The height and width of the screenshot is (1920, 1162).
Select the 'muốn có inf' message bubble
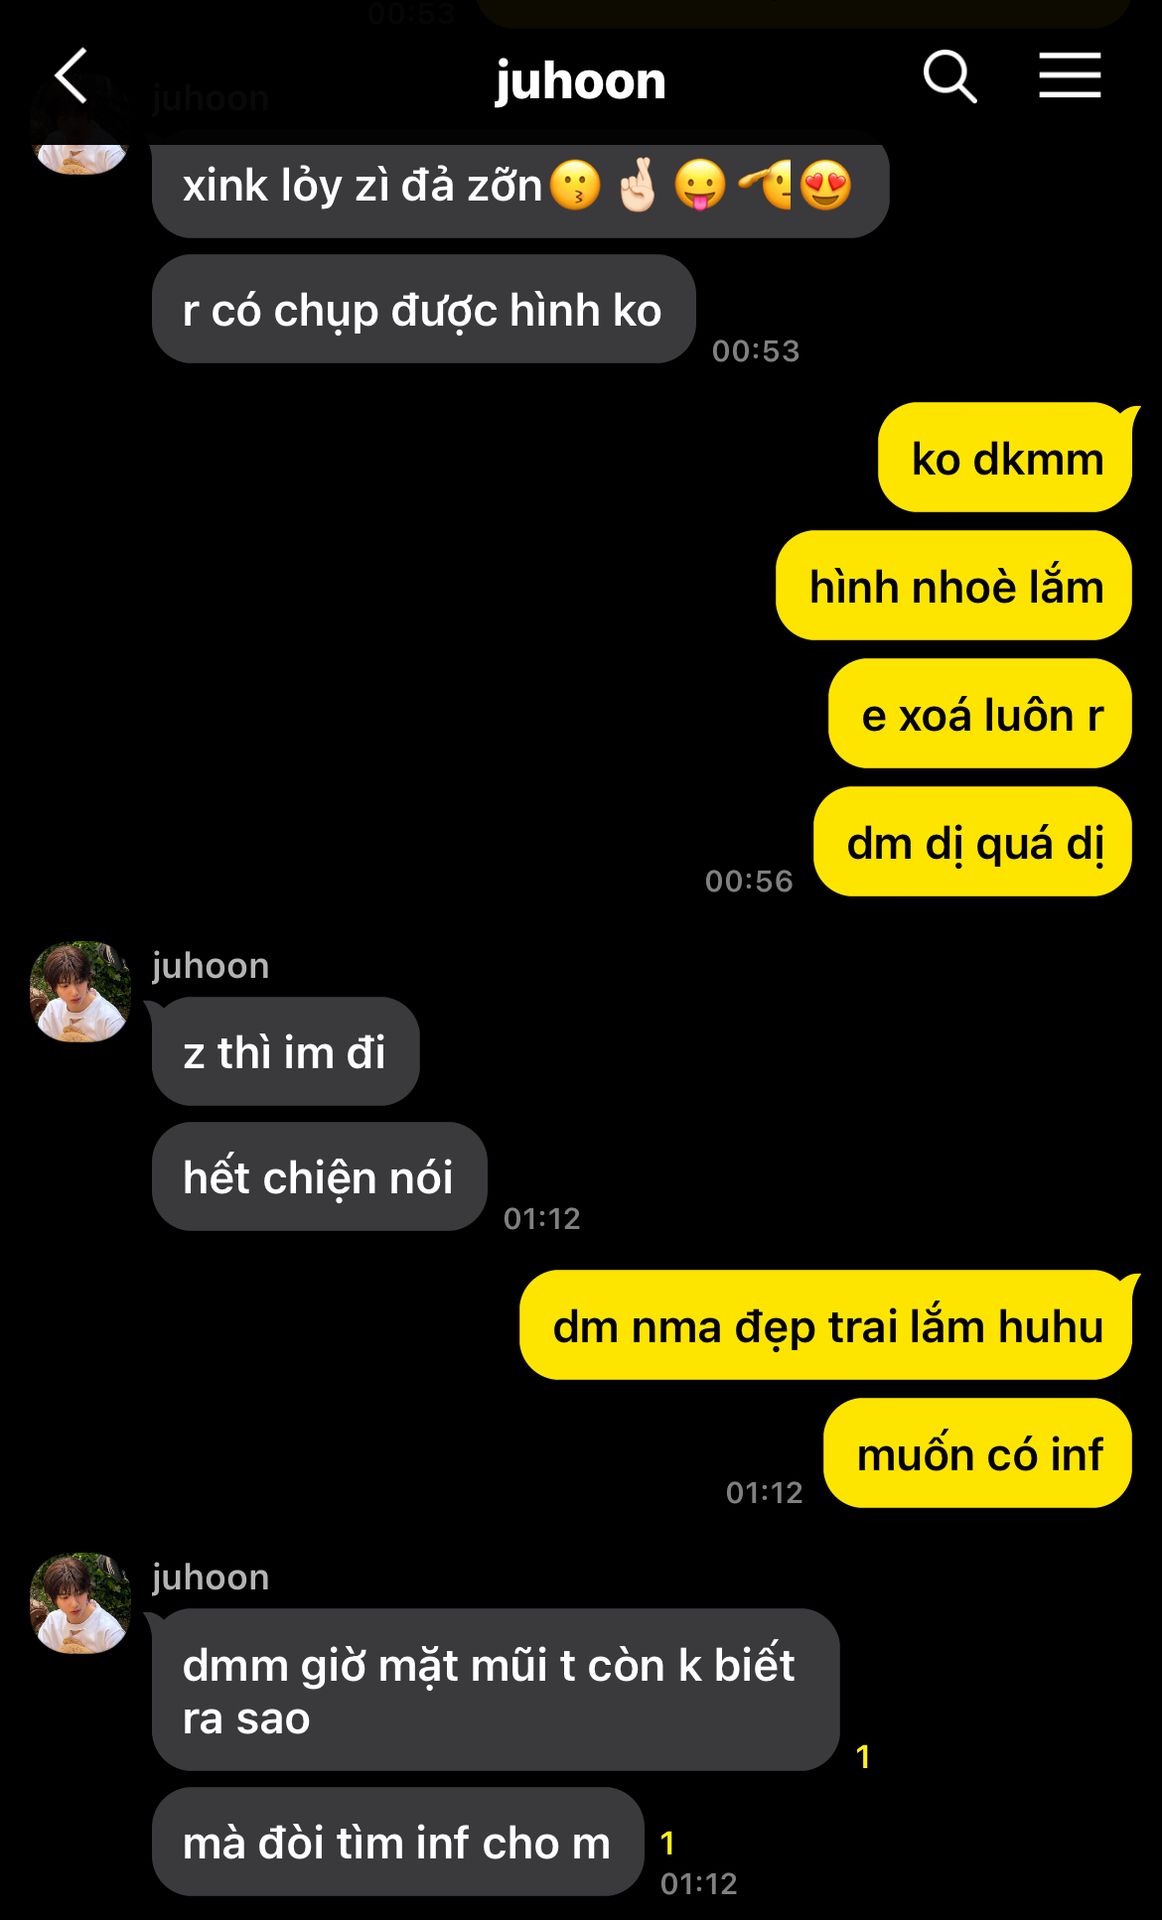(x=978, y=1454)
